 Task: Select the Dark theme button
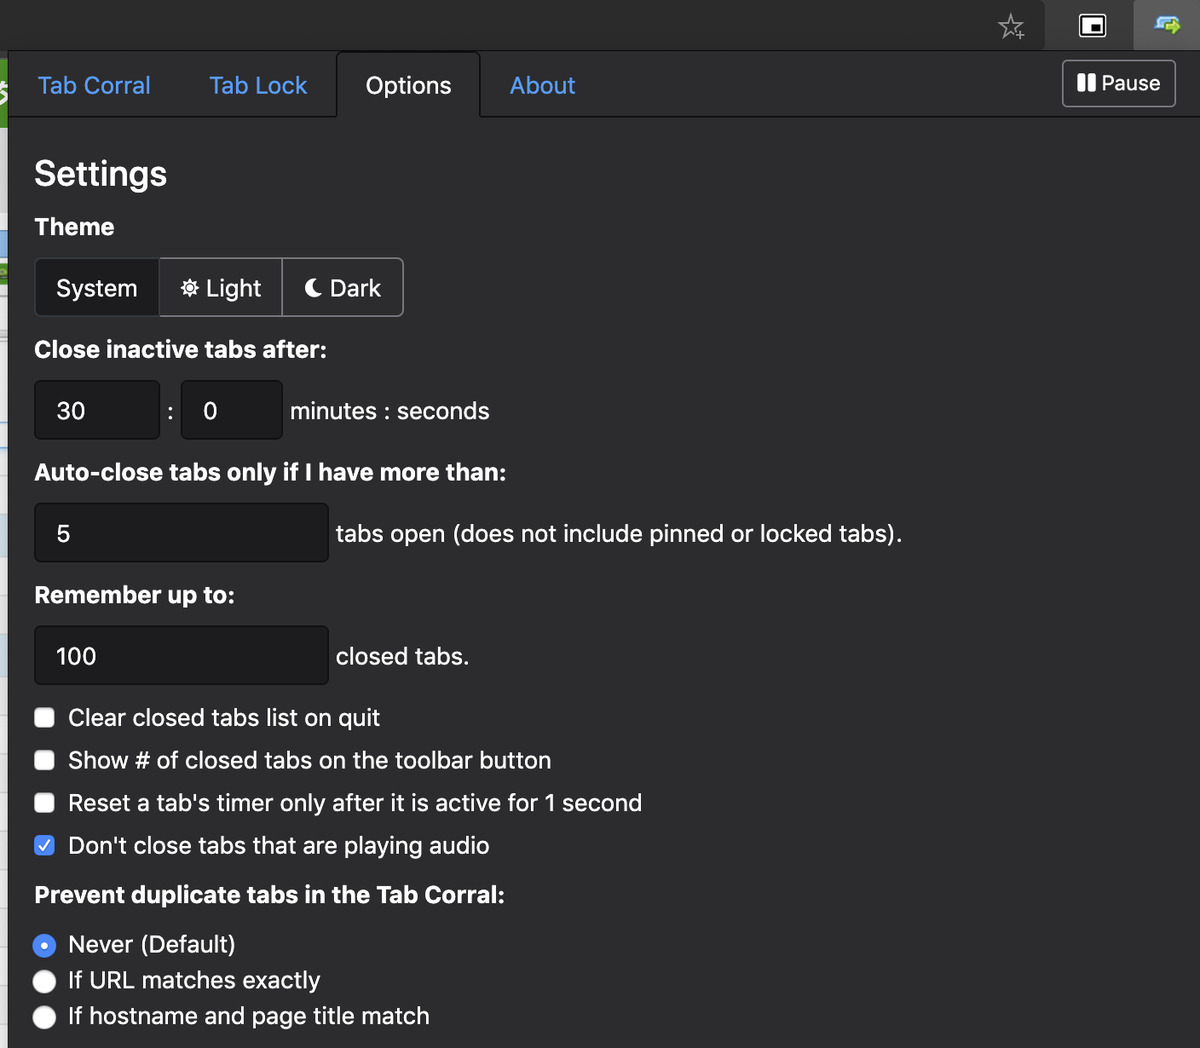[x=343, y=288]
